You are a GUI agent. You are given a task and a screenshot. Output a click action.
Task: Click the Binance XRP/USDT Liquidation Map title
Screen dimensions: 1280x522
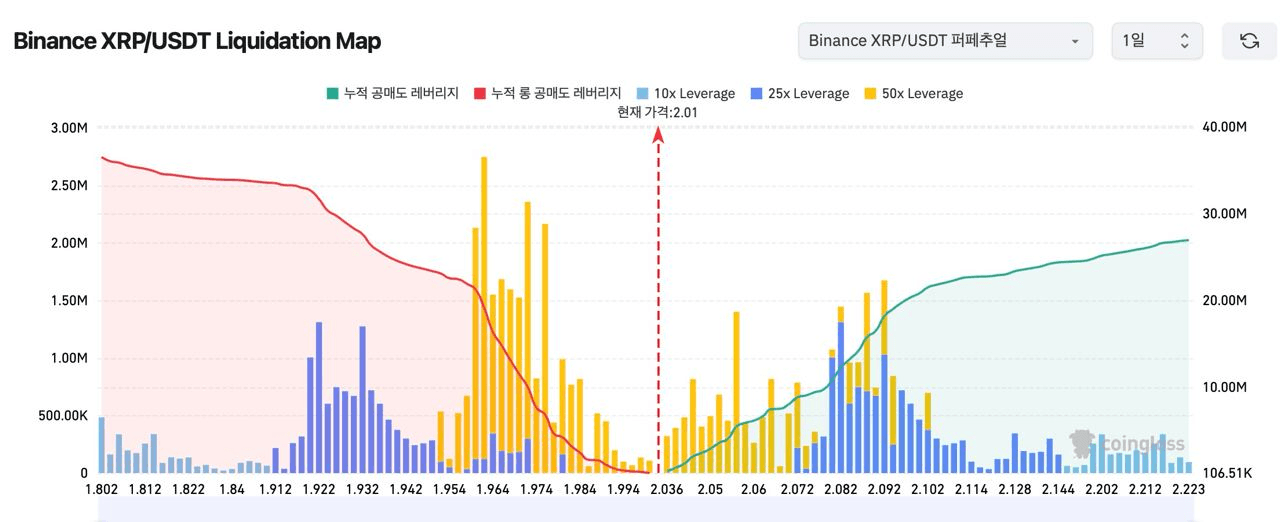pos(196,41)
